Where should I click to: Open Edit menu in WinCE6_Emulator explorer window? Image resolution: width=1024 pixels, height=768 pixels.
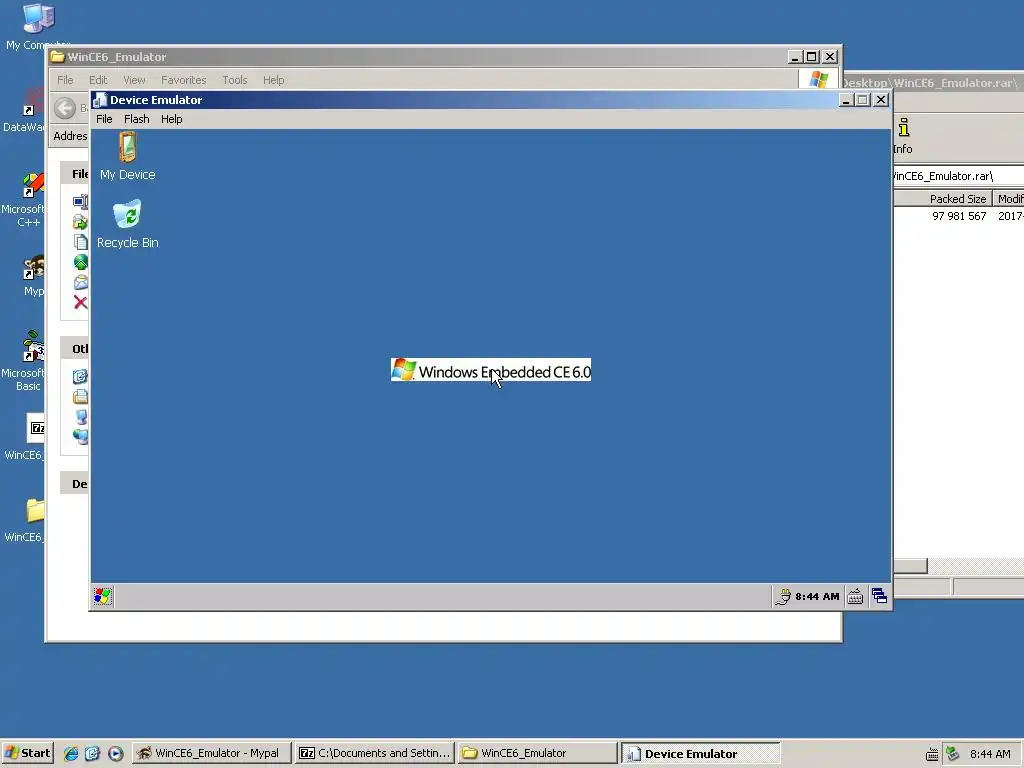pyautogui.click(x=98, y=80)
